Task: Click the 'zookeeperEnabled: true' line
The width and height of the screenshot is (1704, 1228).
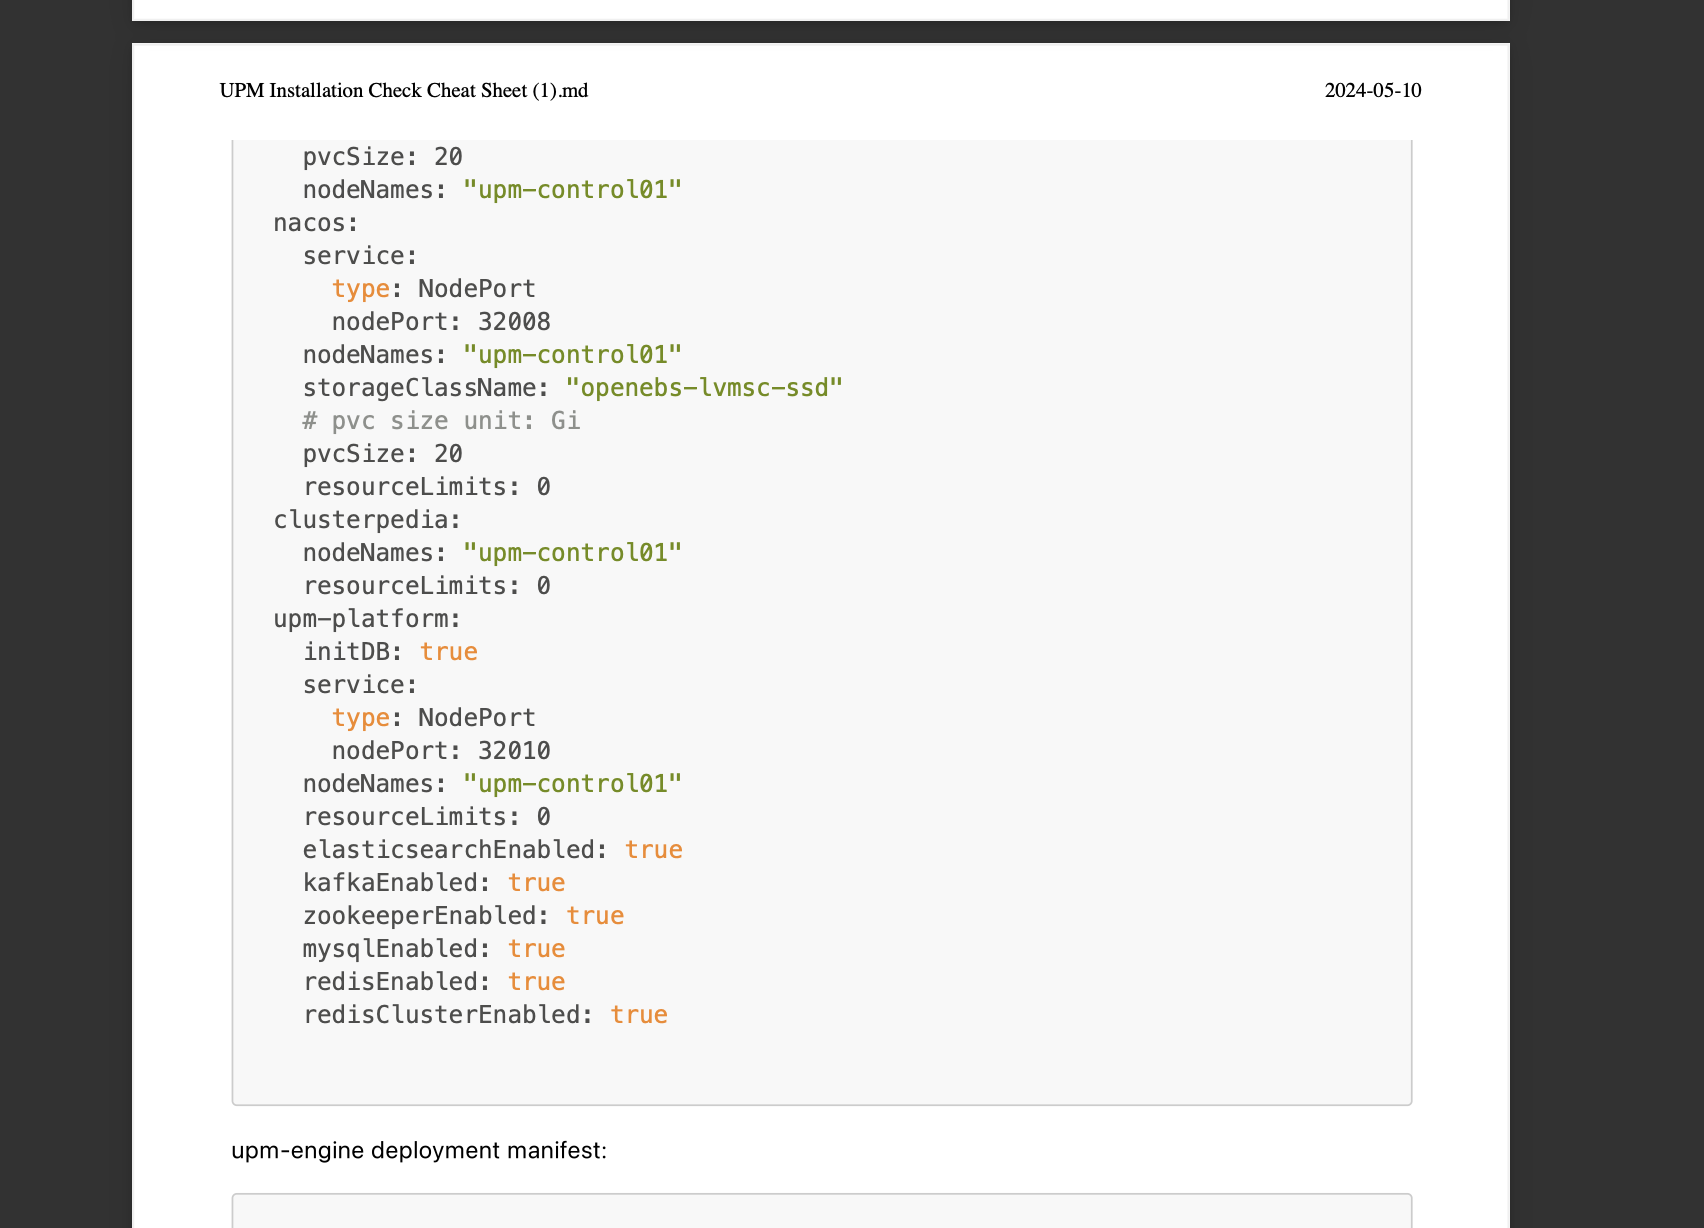Action: 463,916
